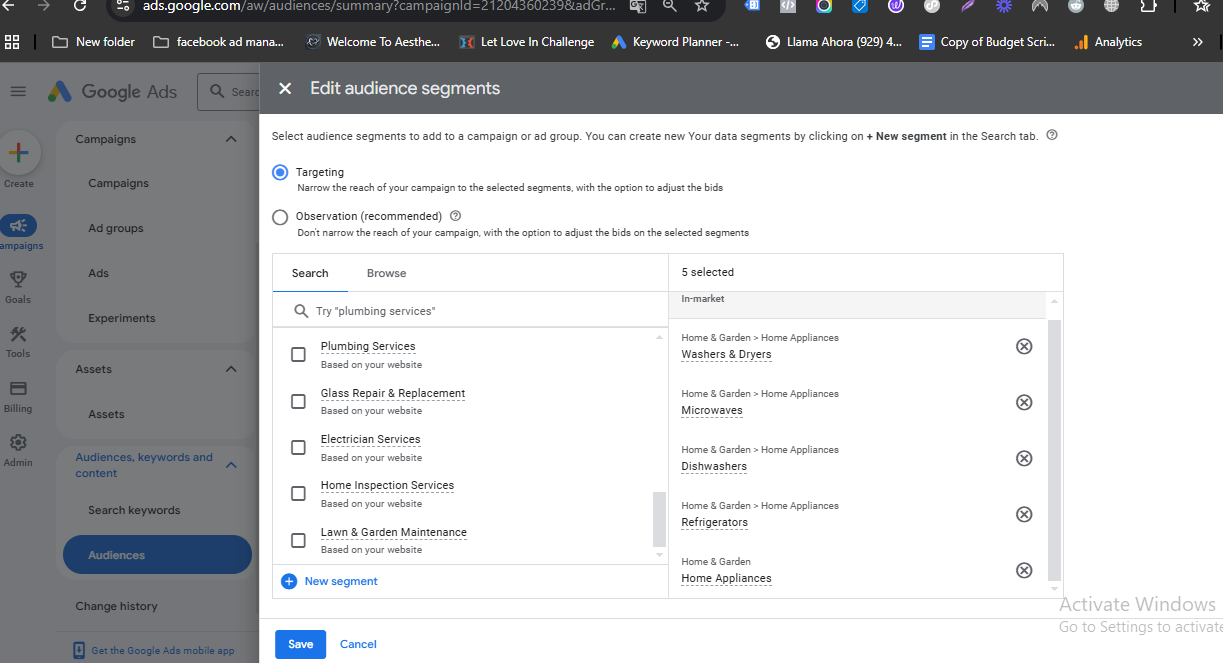Open Analytics bookmark

pos(1108,42)
